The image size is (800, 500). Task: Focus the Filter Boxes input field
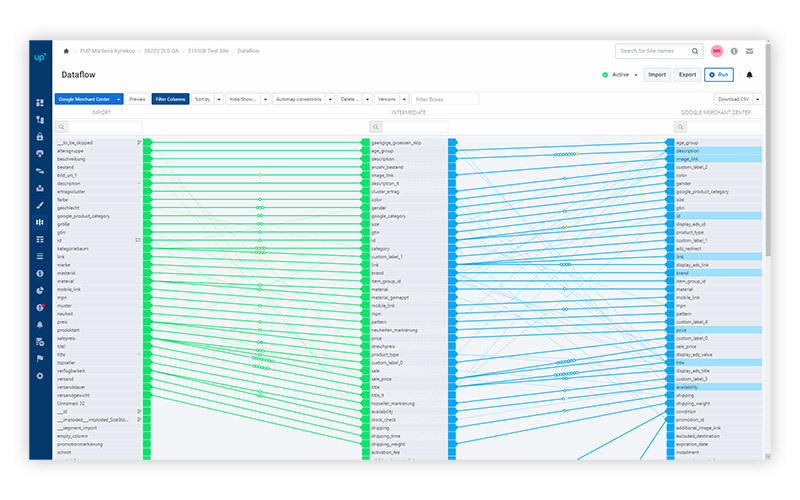click(x=445, y=99)
